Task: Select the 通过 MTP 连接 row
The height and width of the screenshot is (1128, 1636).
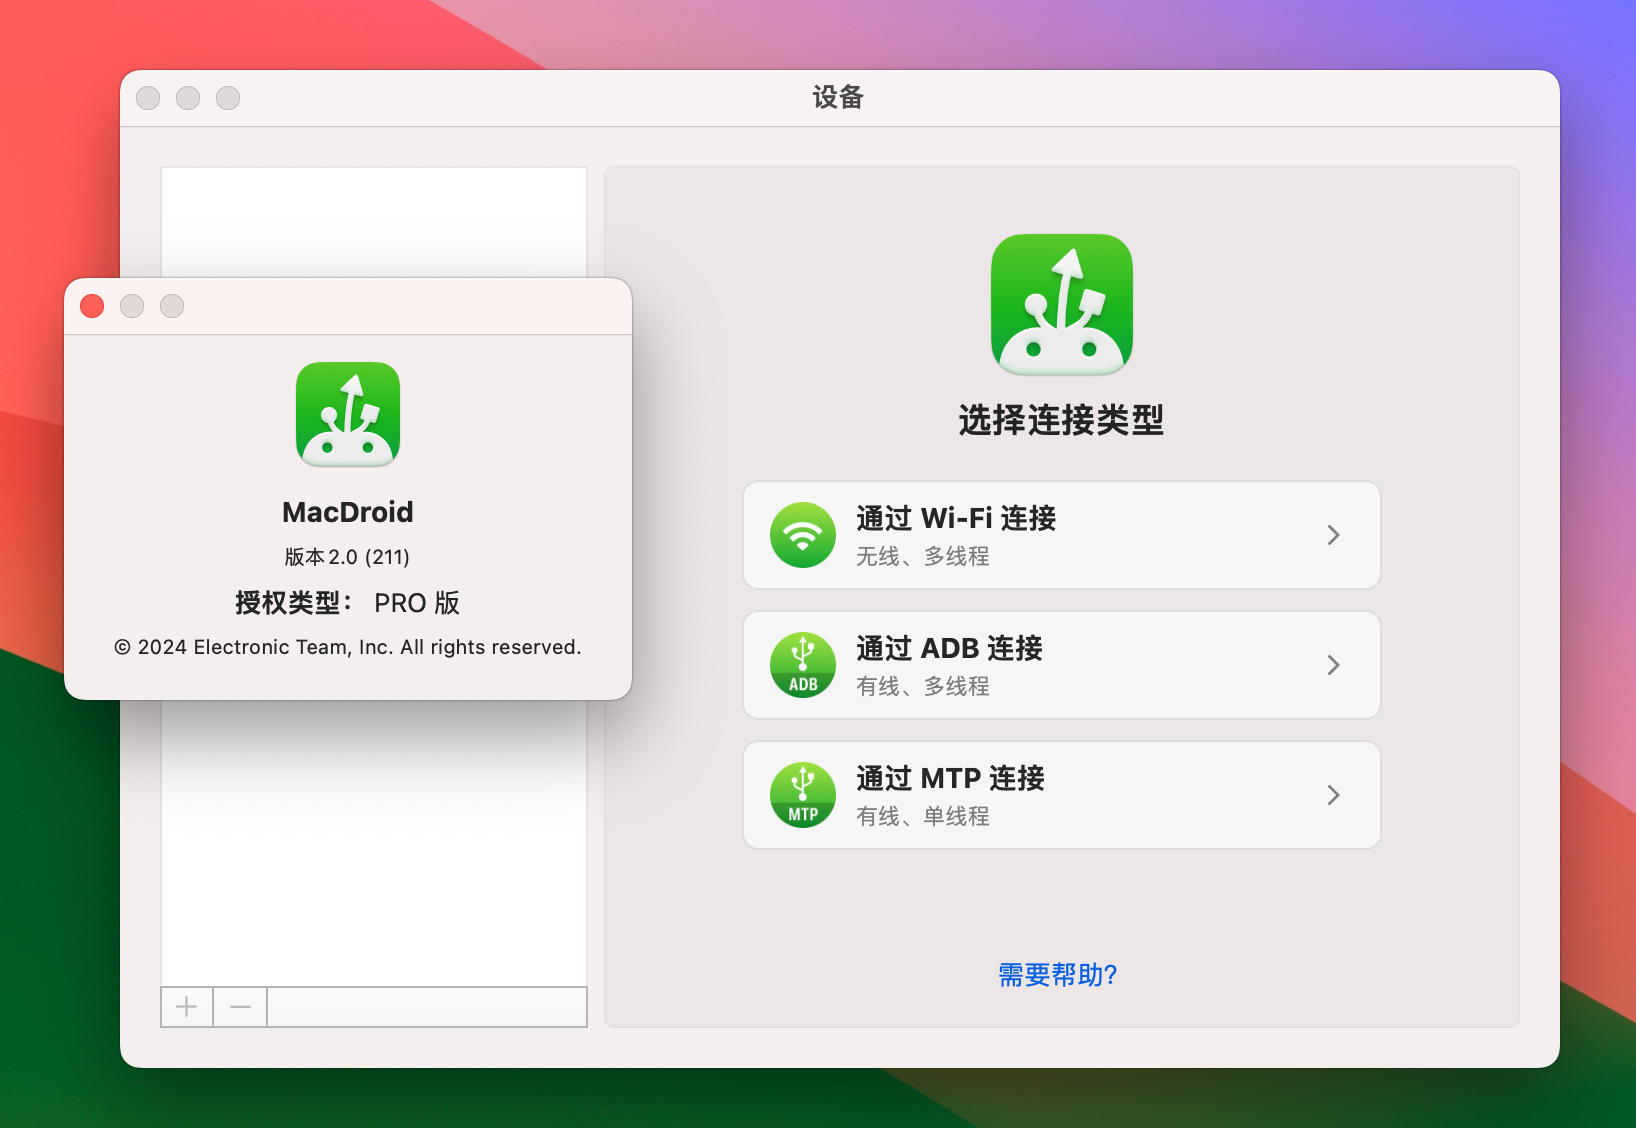Action: [x=1060, y=795]
